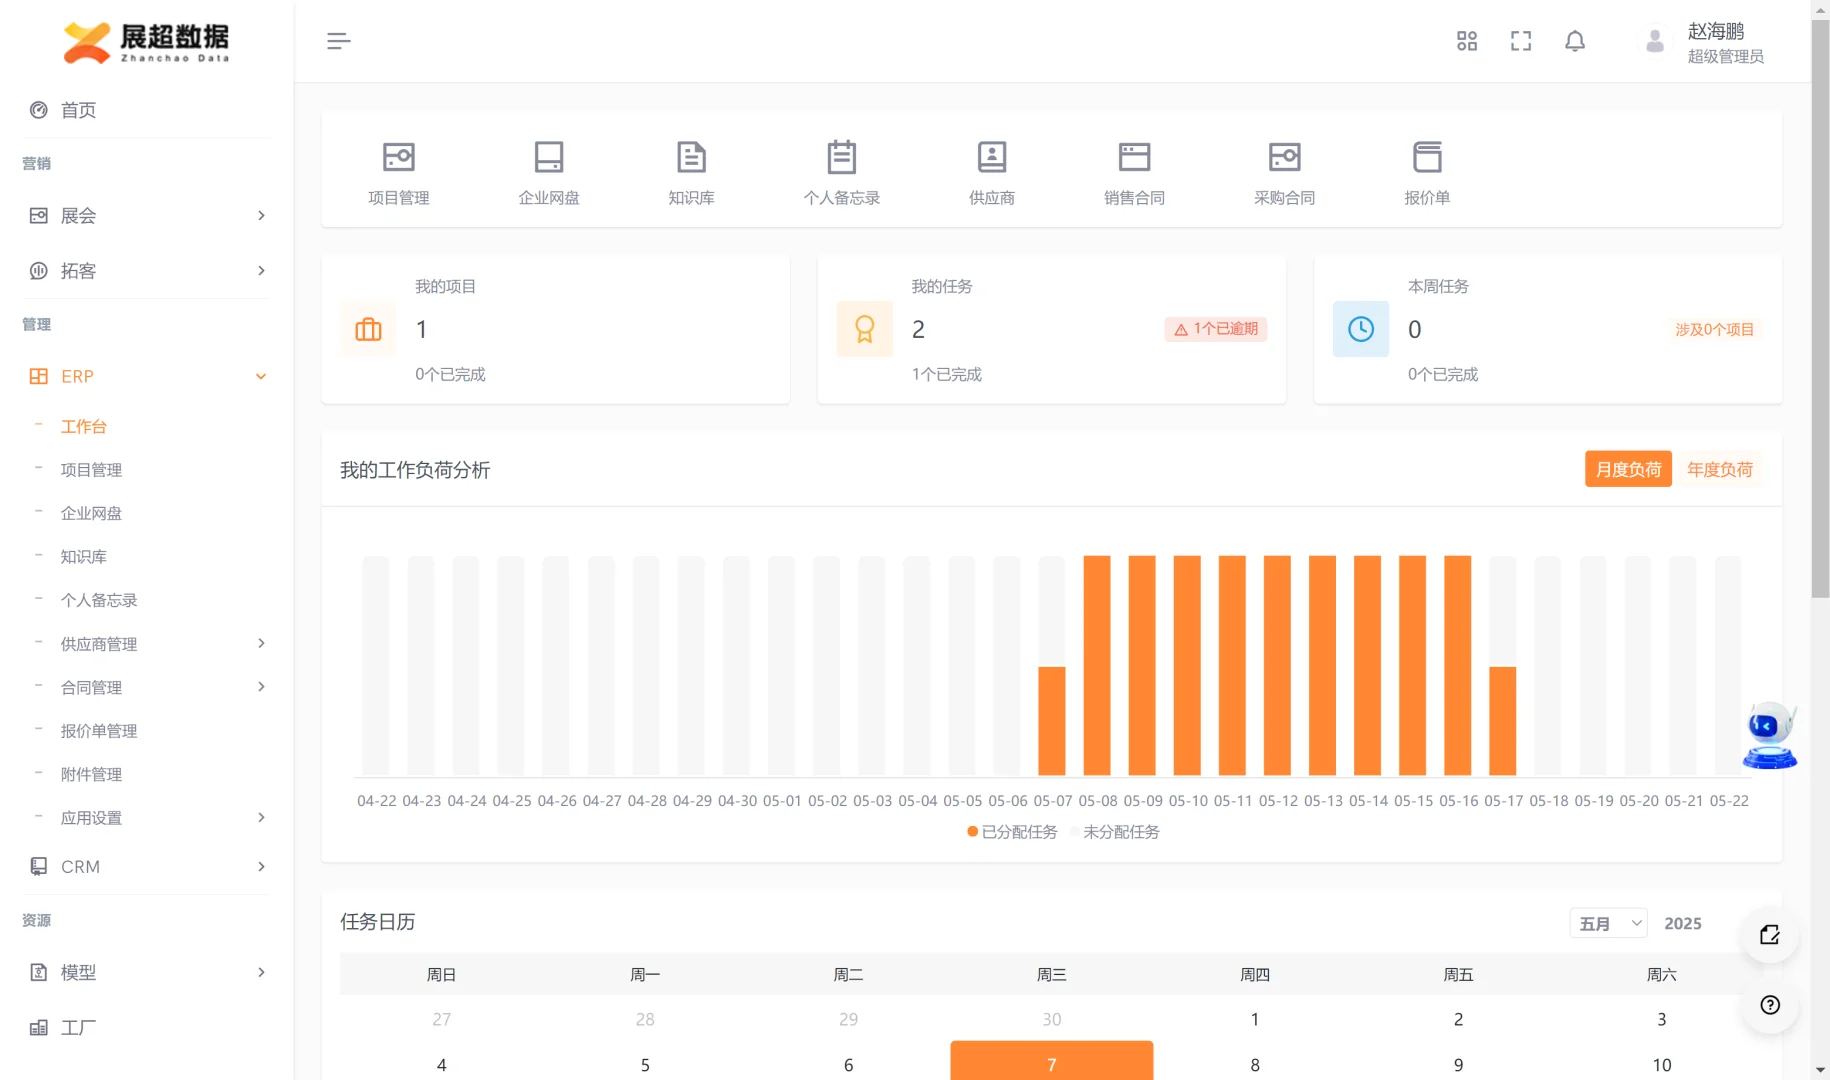This screenshot has height=1080, width=1830.
Task: Open 报价单管理 in sidebar
Action: click(99, 731)
